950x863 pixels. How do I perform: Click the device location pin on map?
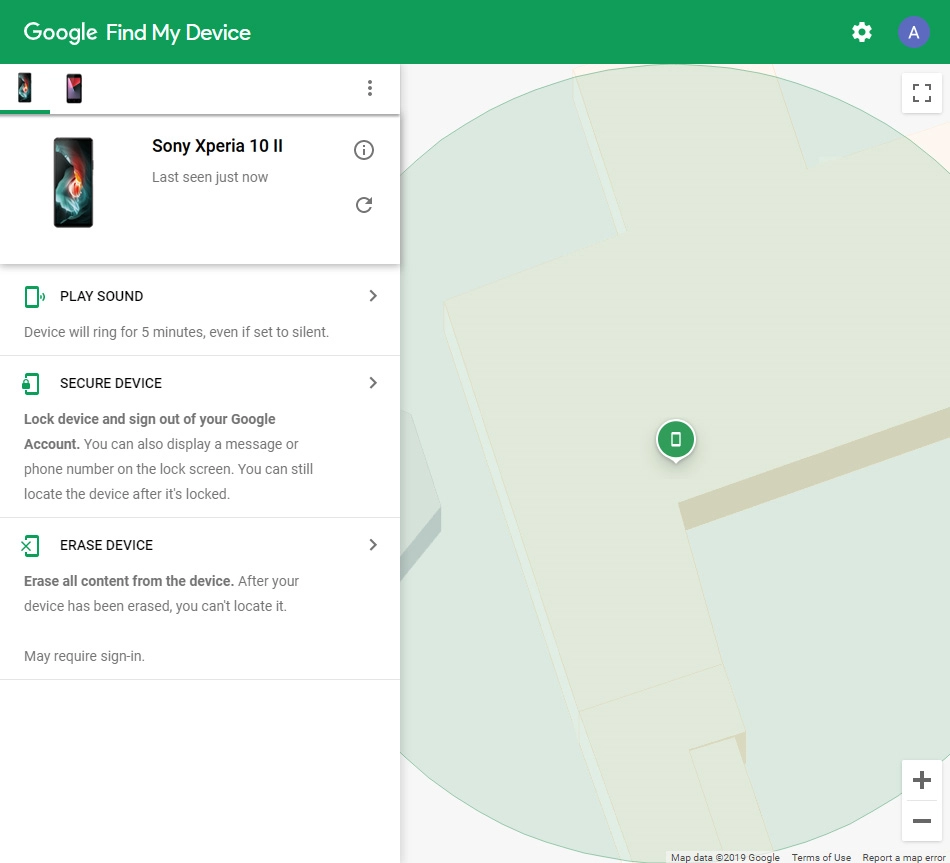tap(676, 440)
